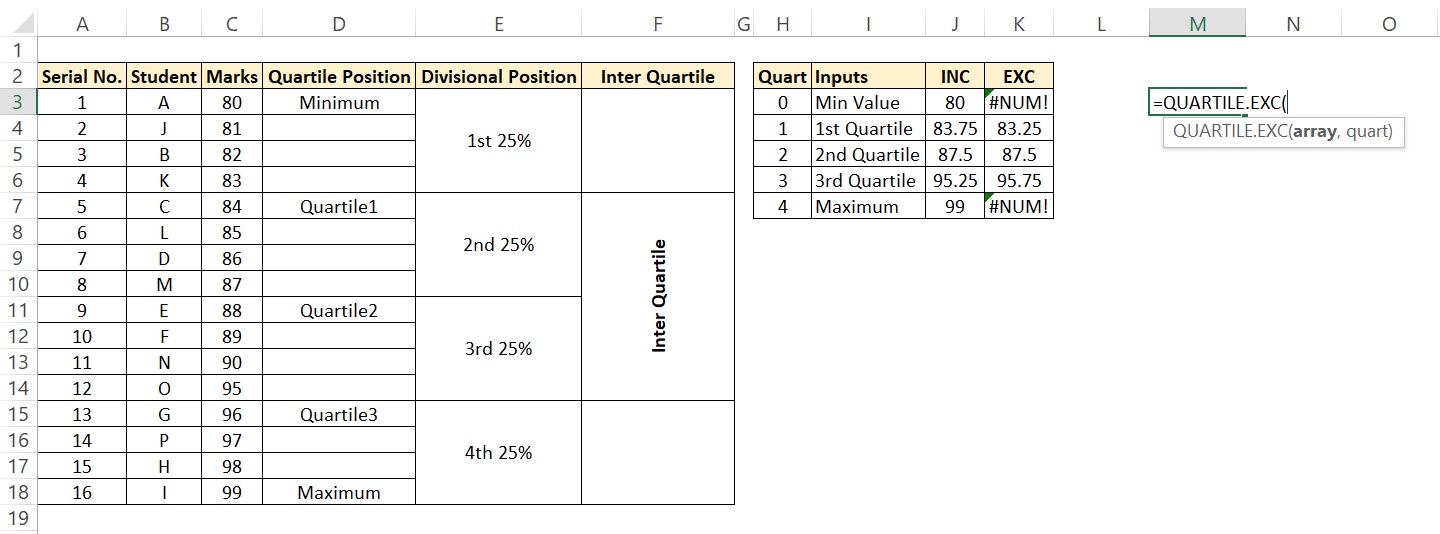Select the #NUM! error cell in Maximum row
Viewport: 1440px width, 534px height.
coord(1019,206)
